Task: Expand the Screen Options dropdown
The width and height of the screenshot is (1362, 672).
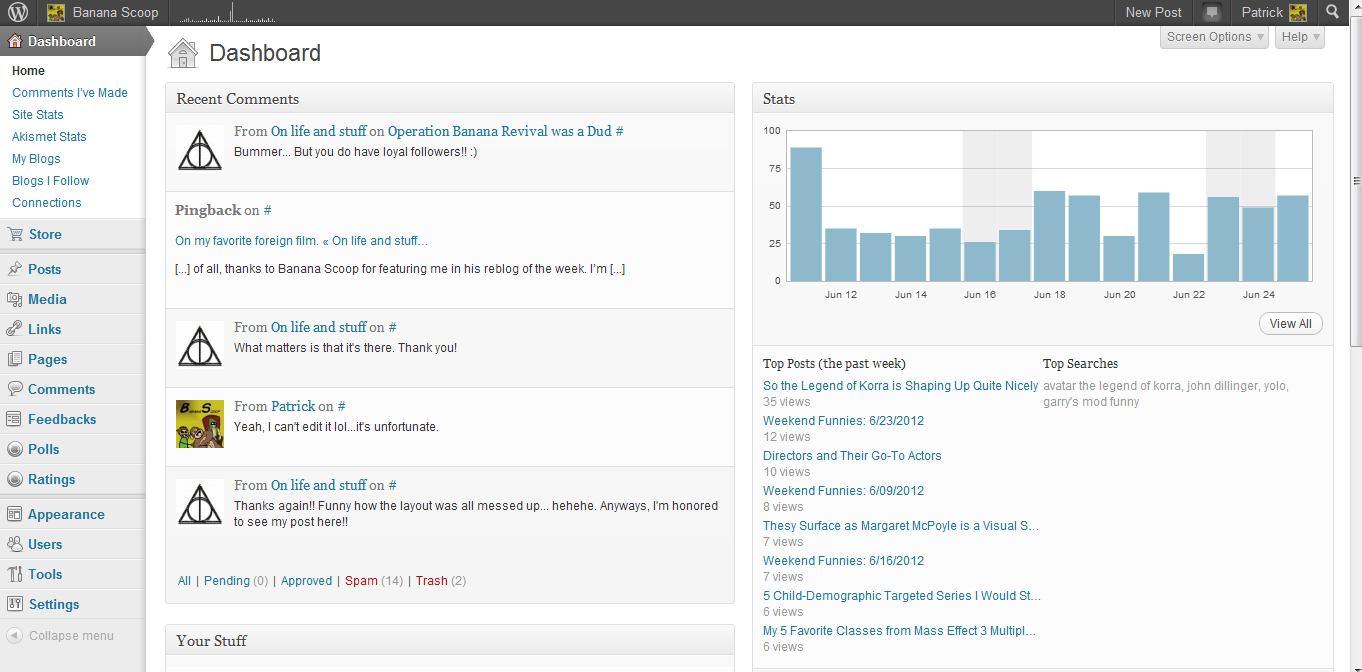Action: [1215, 37]
